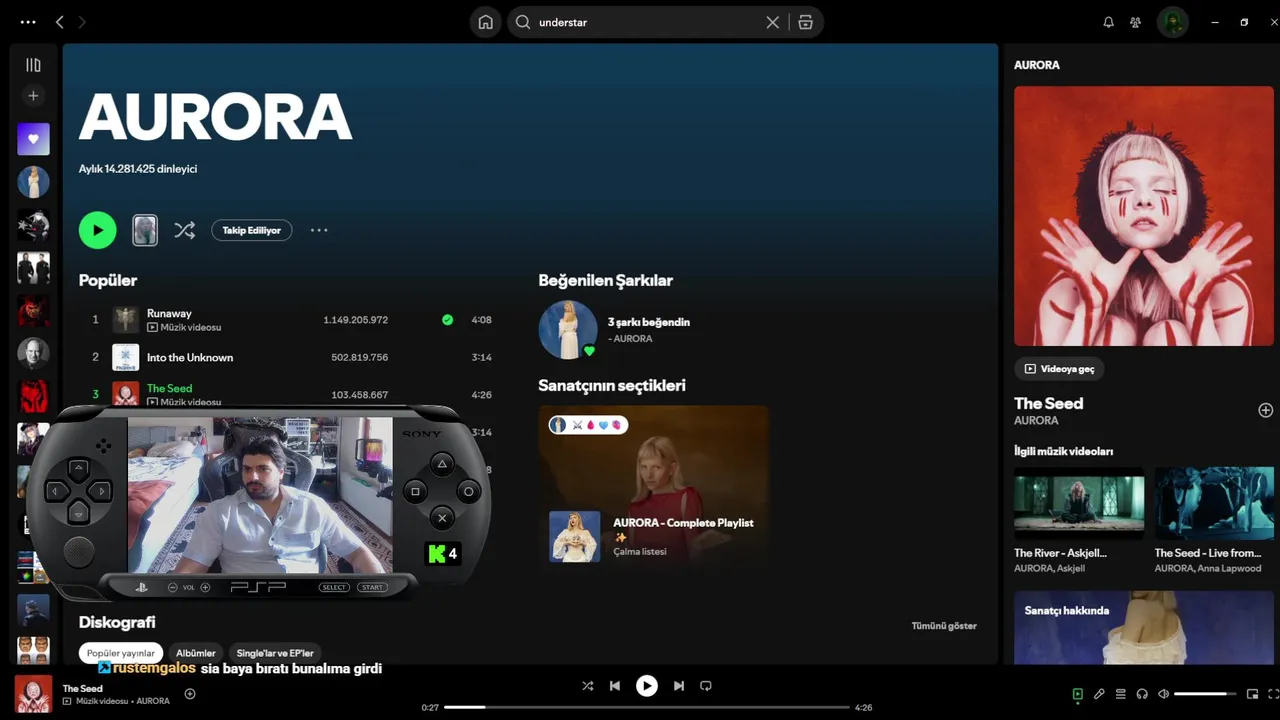
Task: Open the Browse icon in search bar
Action: point(805,22)
